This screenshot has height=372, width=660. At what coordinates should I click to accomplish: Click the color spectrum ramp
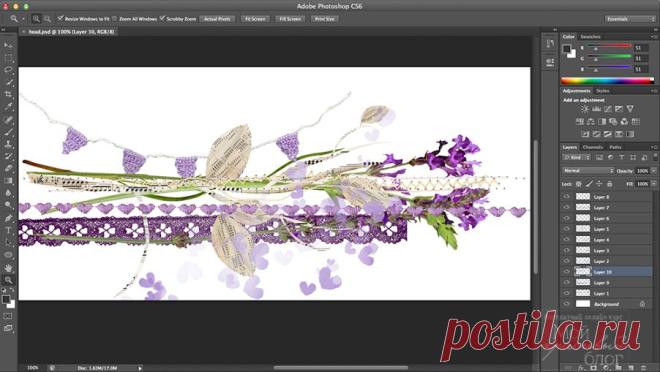607,81
